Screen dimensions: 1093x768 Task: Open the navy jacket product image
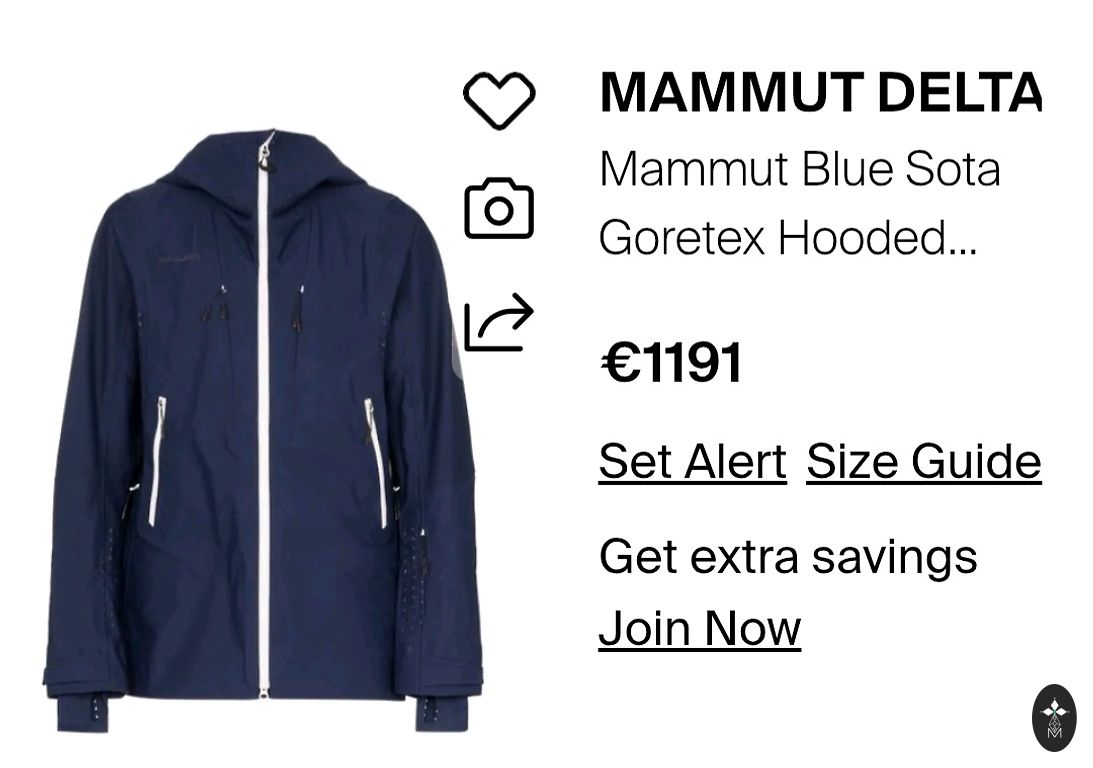coord(263,431)
